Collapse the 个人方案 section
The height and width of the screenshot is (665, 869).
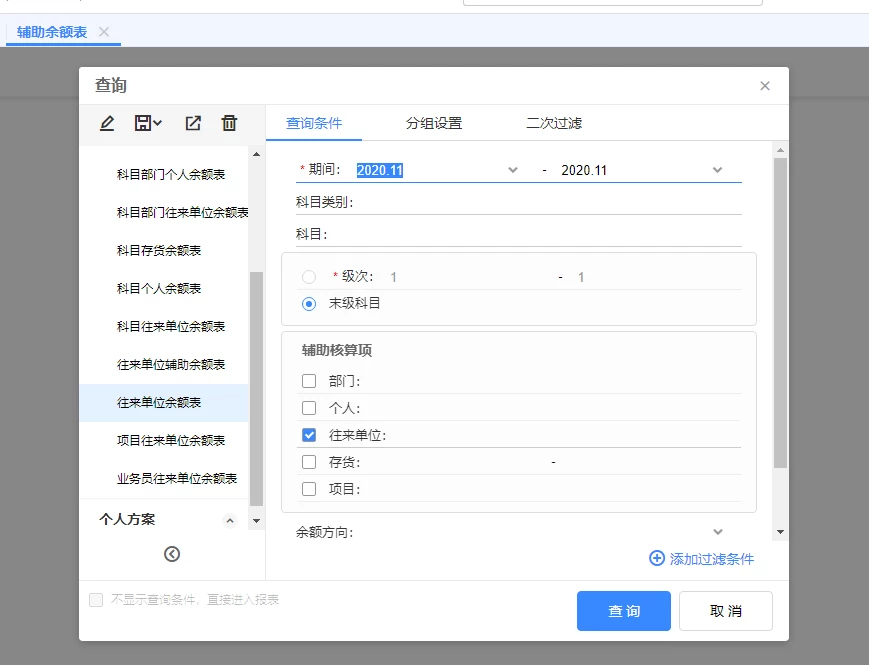[x=230, y=520]
